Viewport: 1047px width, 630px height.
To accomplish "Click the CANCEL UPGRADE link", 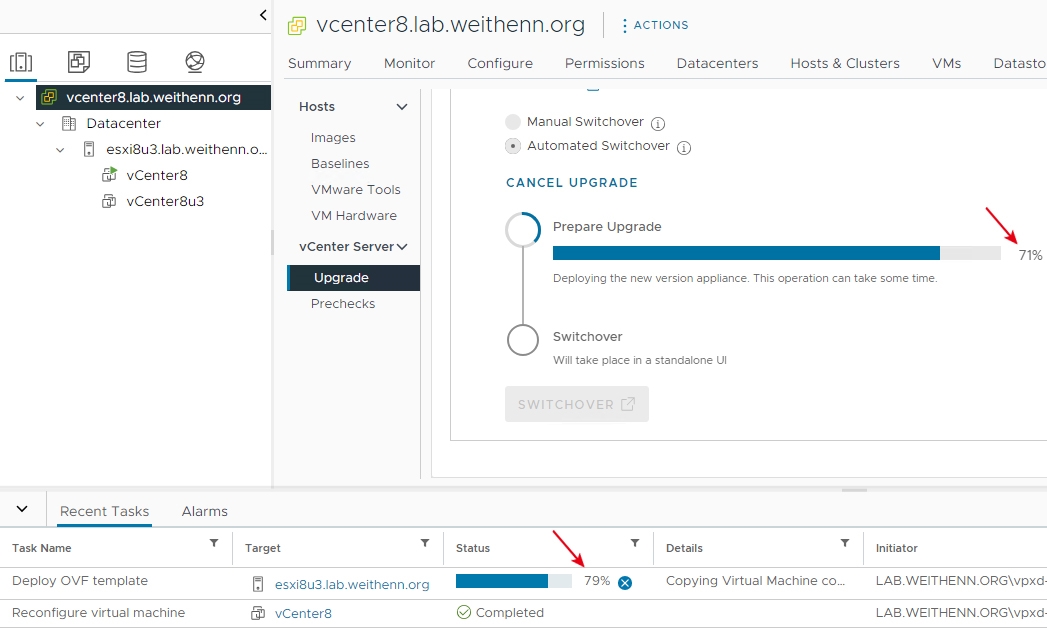I will click(572, 183).
